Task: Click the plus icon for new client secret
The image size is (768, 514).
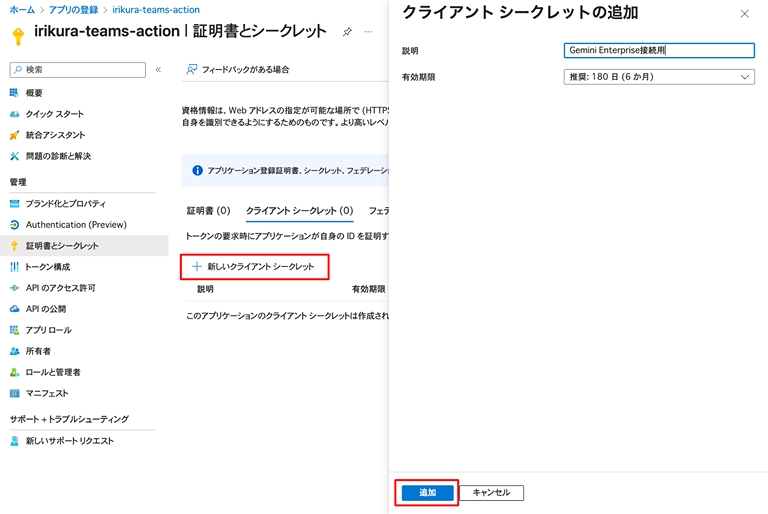Action: coord(196,267)
